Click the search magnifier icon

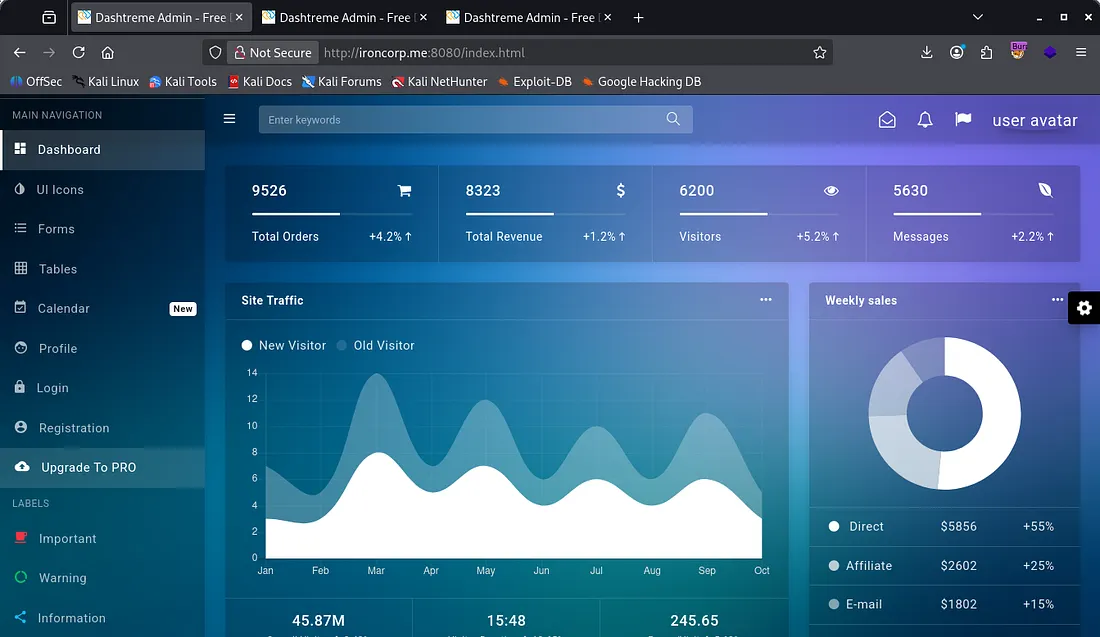pyautogui.click(x=674, y=120)
